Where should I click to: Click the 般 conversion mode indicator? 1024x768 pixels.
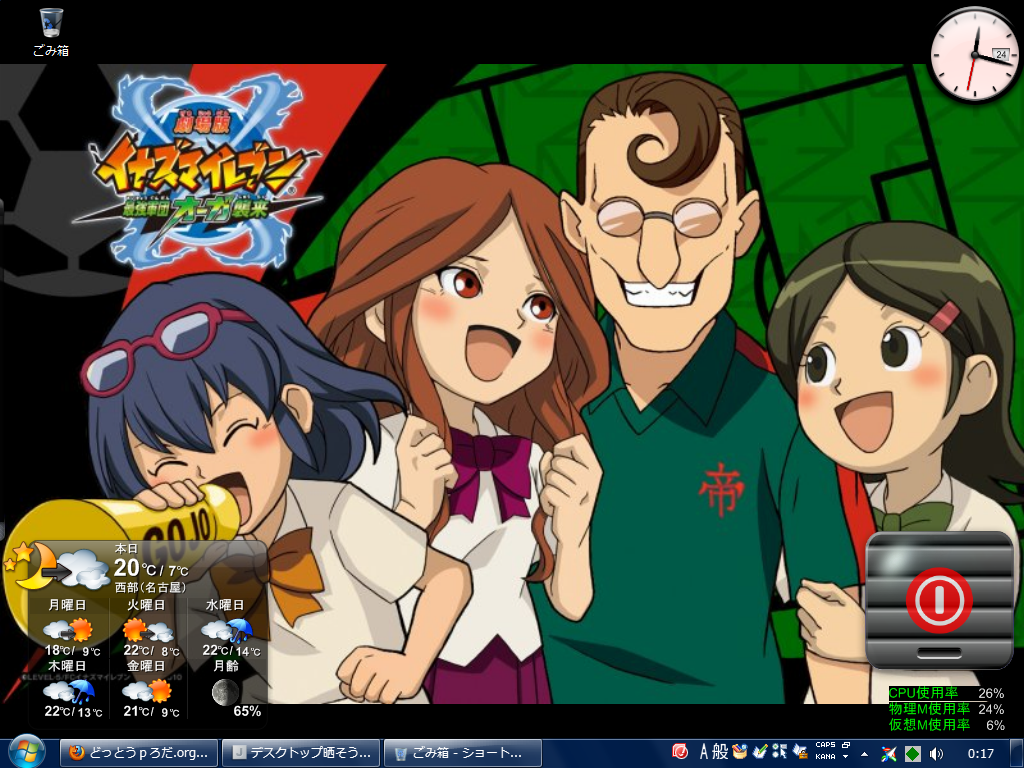point(720,752)
